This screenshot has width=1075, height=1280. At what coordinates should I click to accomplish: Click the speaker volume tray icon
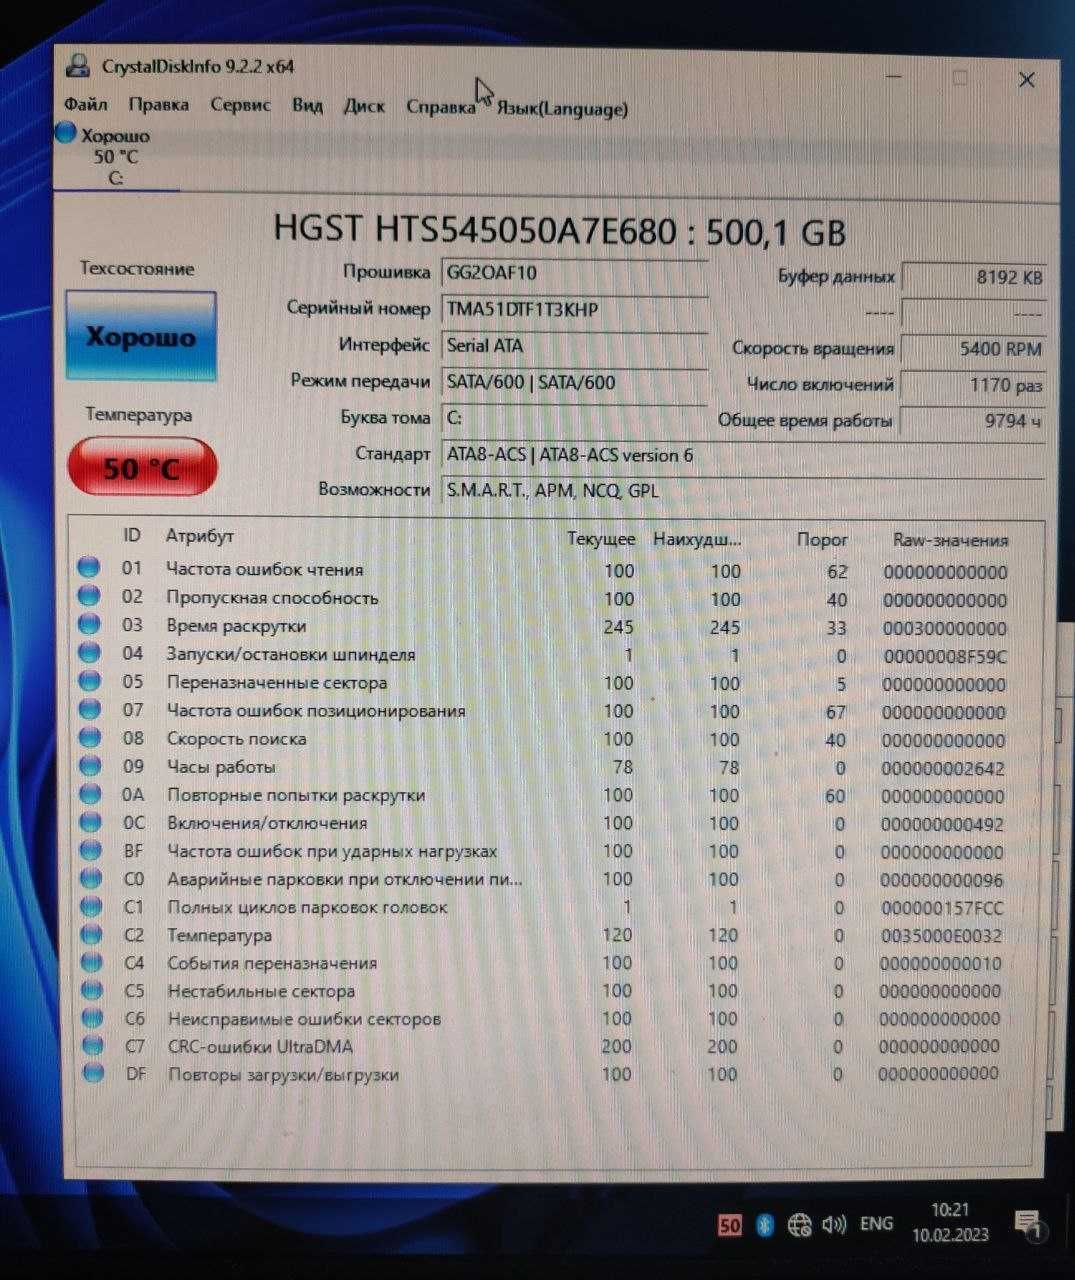(x=834, y=1224)
